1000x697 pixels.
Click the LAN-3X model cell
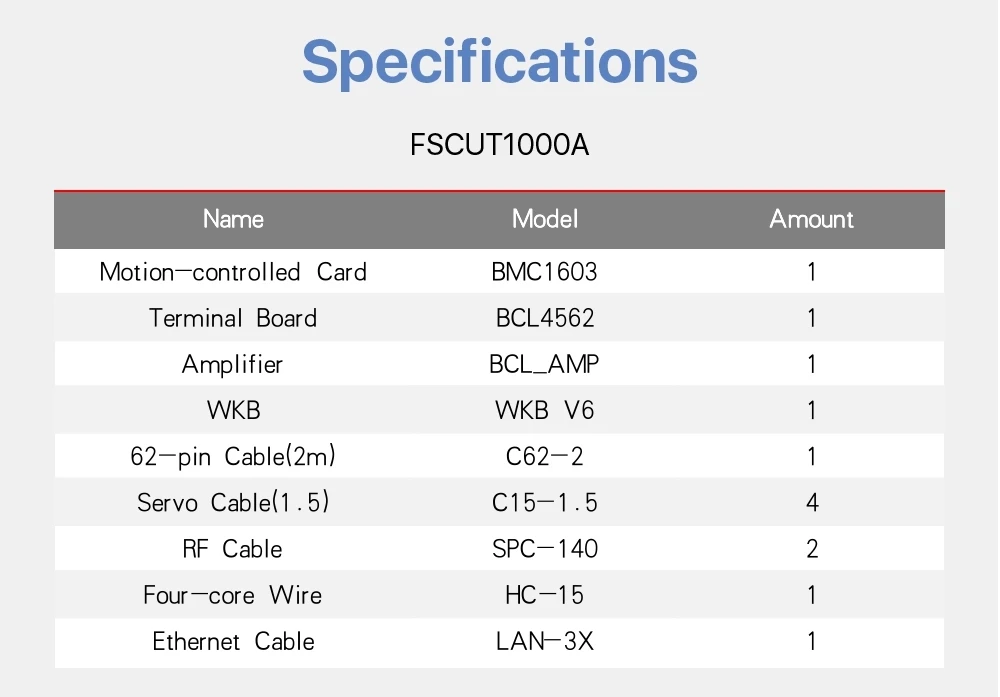[x=545, y=642]
